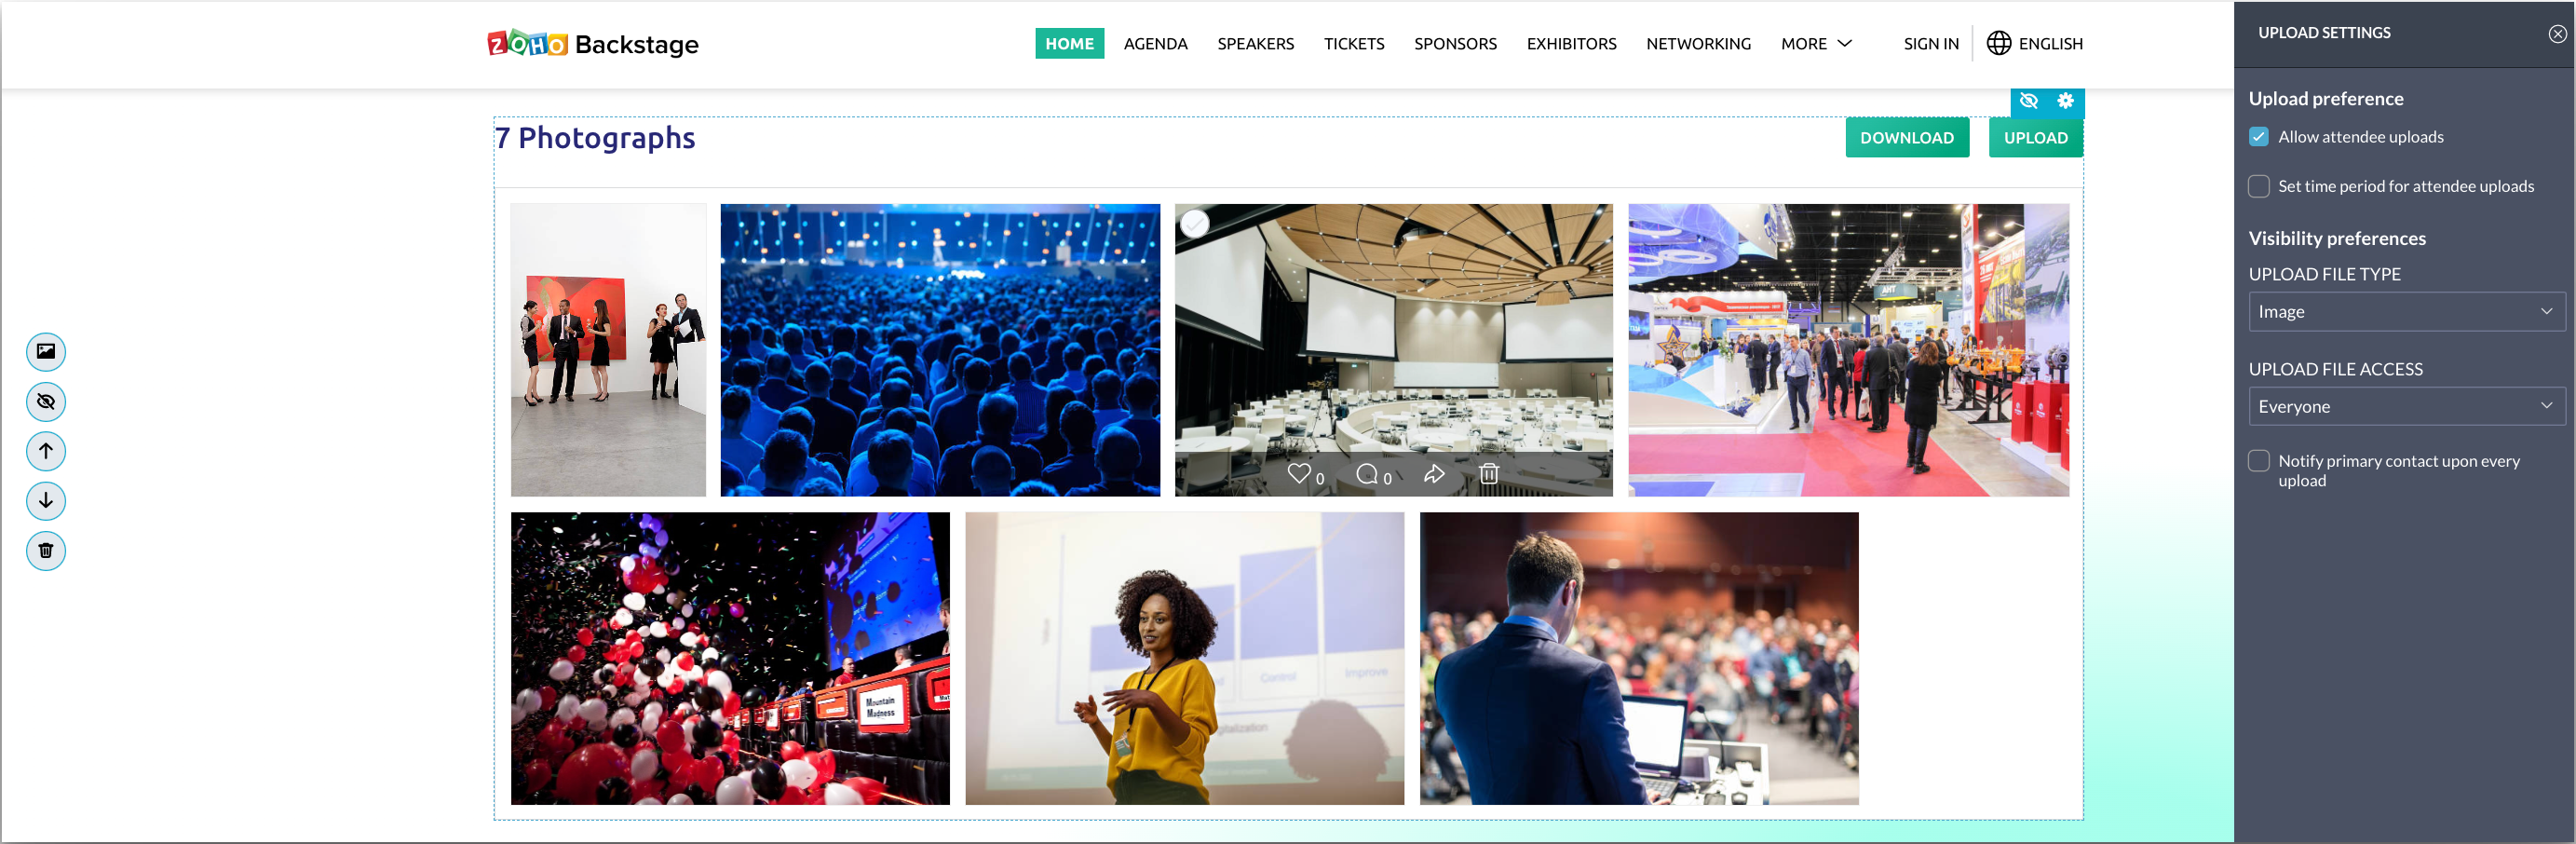Open the blue audience crowd photo
Screen dimensions: 2576x844
pyautogui.click(x=940, y=350)
